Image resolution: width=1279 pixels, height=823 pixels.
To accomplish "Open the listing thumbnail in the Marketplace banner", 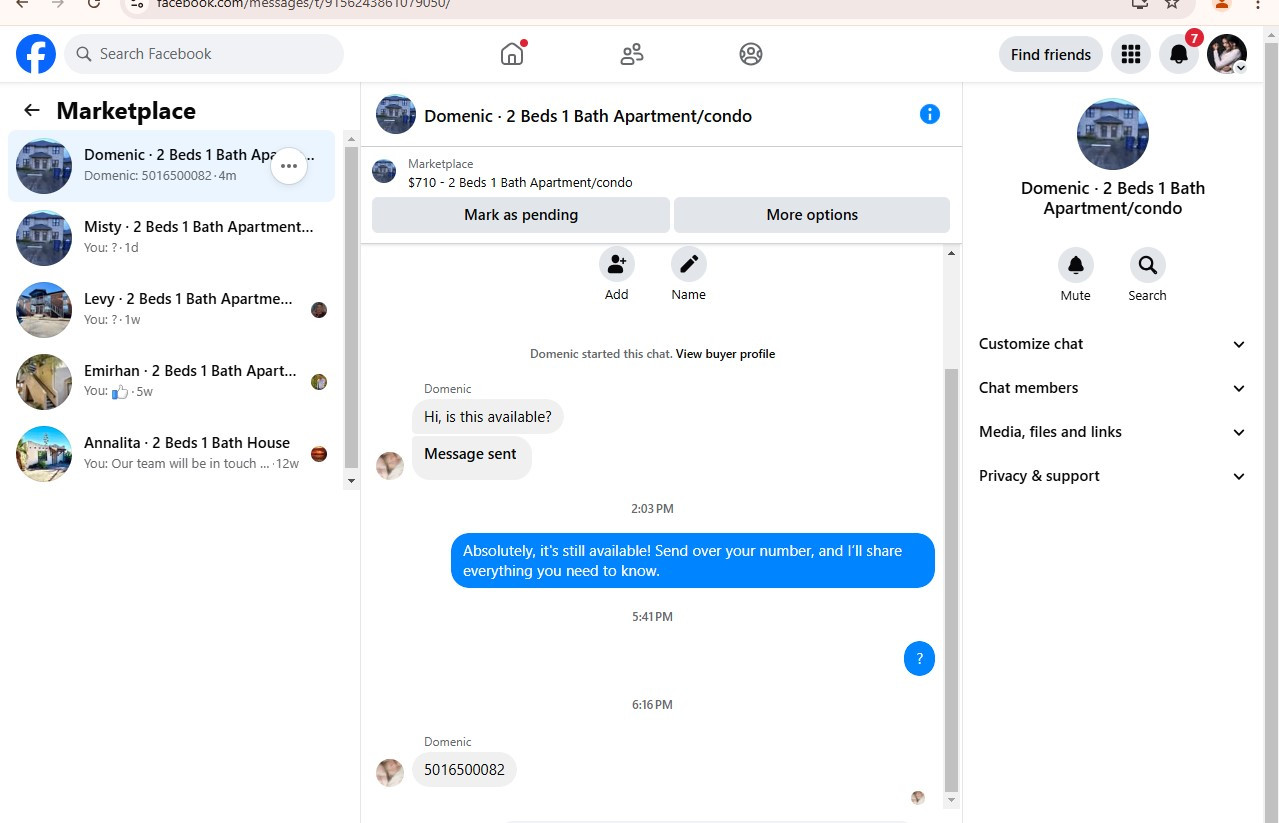I will 384,171.
